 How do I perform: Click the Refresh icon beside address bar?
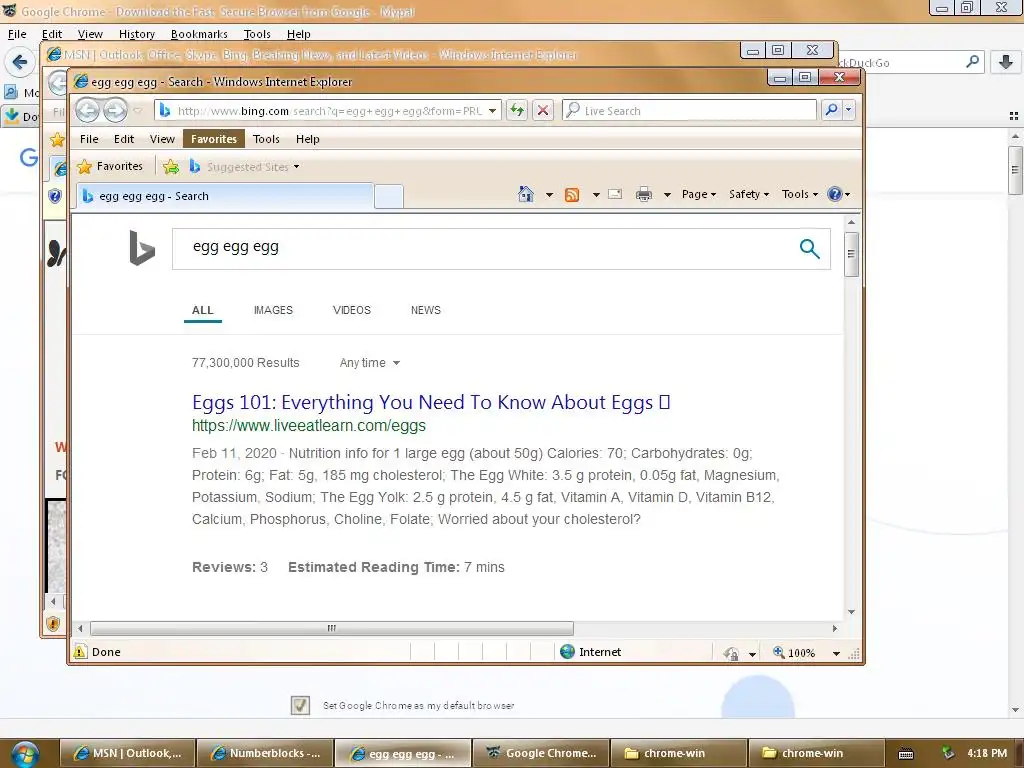[517, 110]
